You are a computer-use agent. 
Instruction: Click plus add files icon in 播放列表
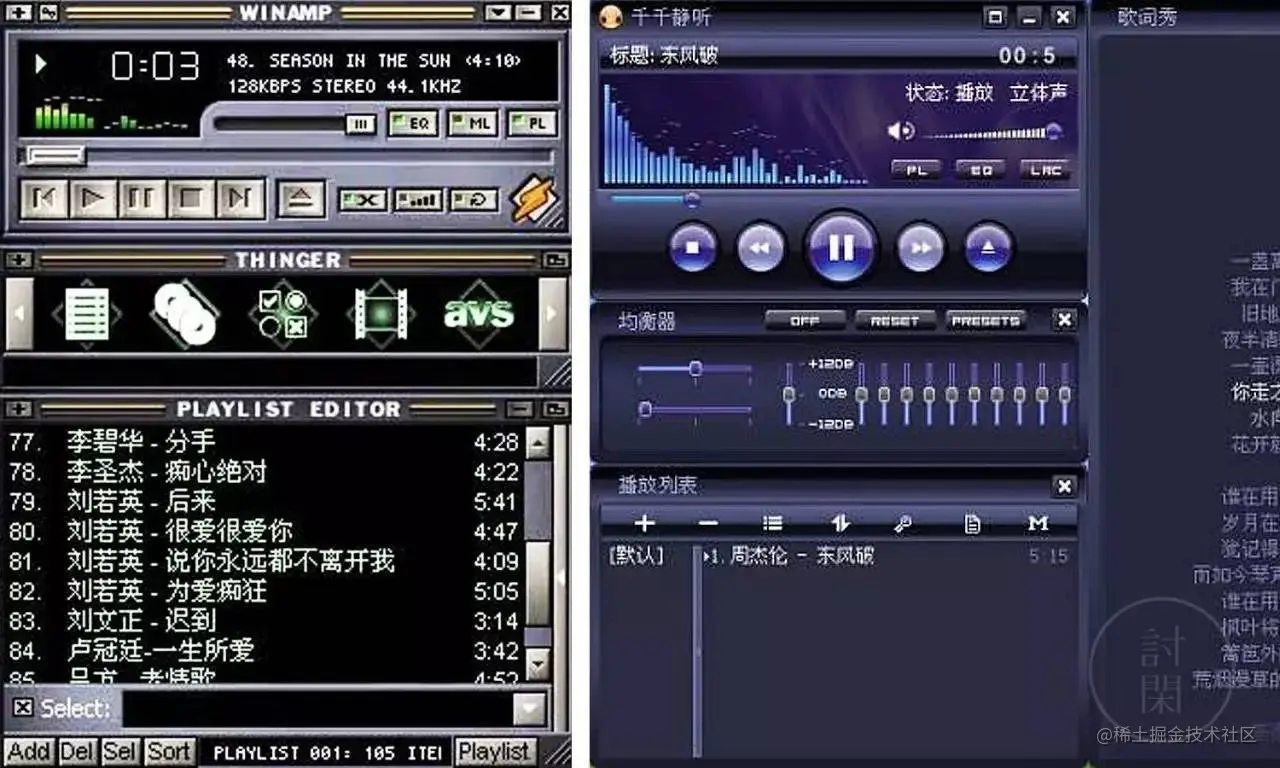coord(645,523)
